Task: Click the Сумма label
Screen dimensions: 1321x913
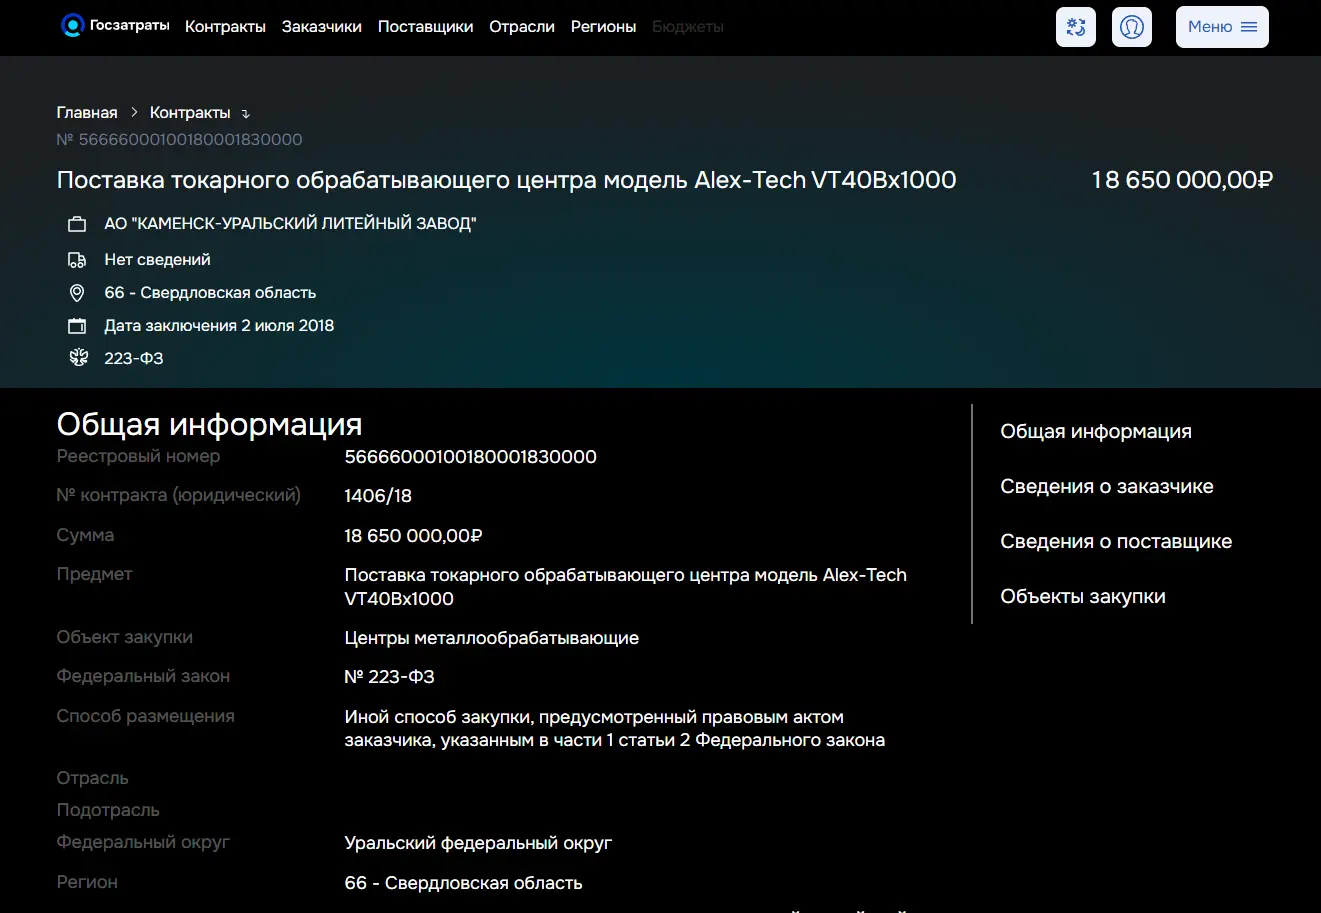Action: click(x=85, y=536)
